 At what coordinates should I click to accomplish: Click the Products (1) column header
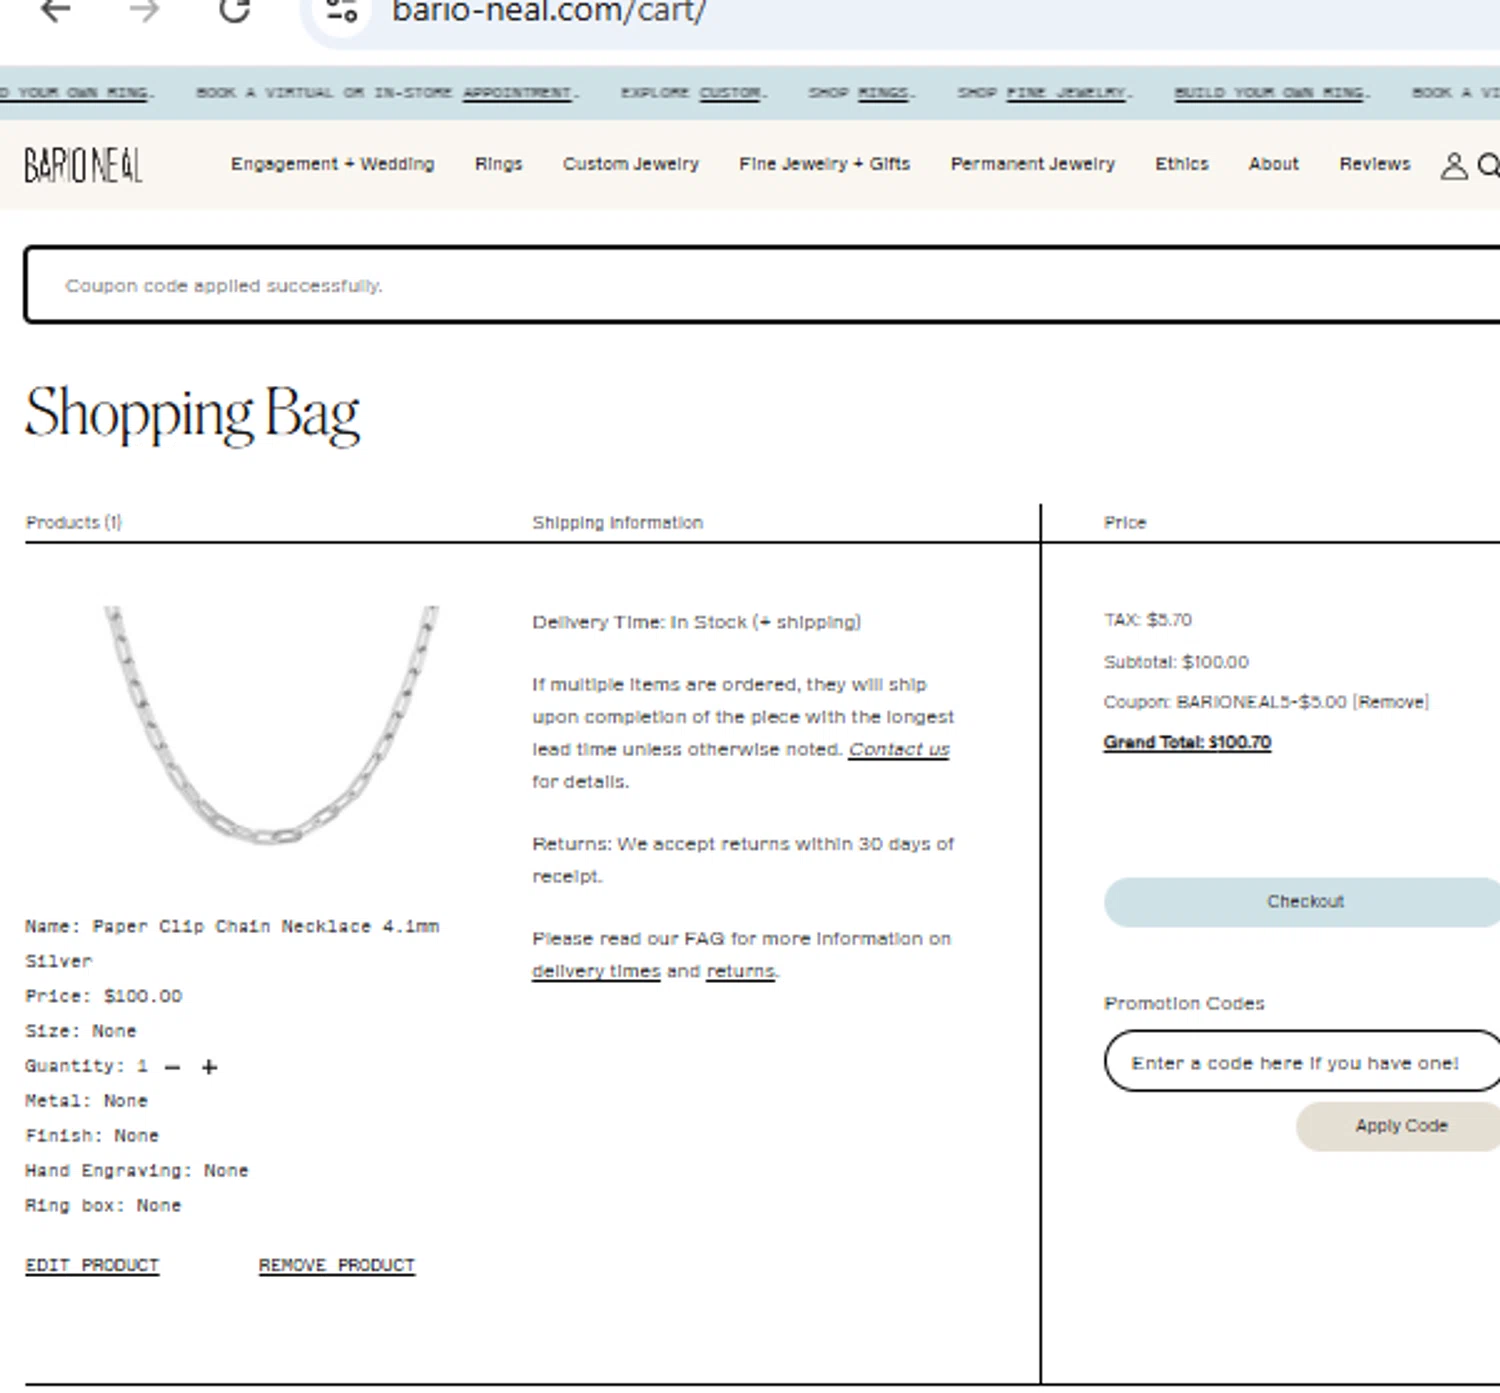[x=73, y=522]
